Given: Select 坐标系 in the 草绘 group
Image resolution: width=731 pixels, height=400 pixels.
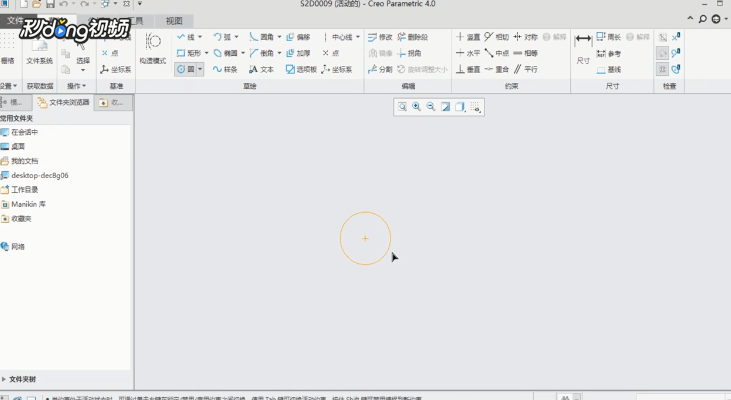Looking at the screenshot, I should (x=337, y=69).
